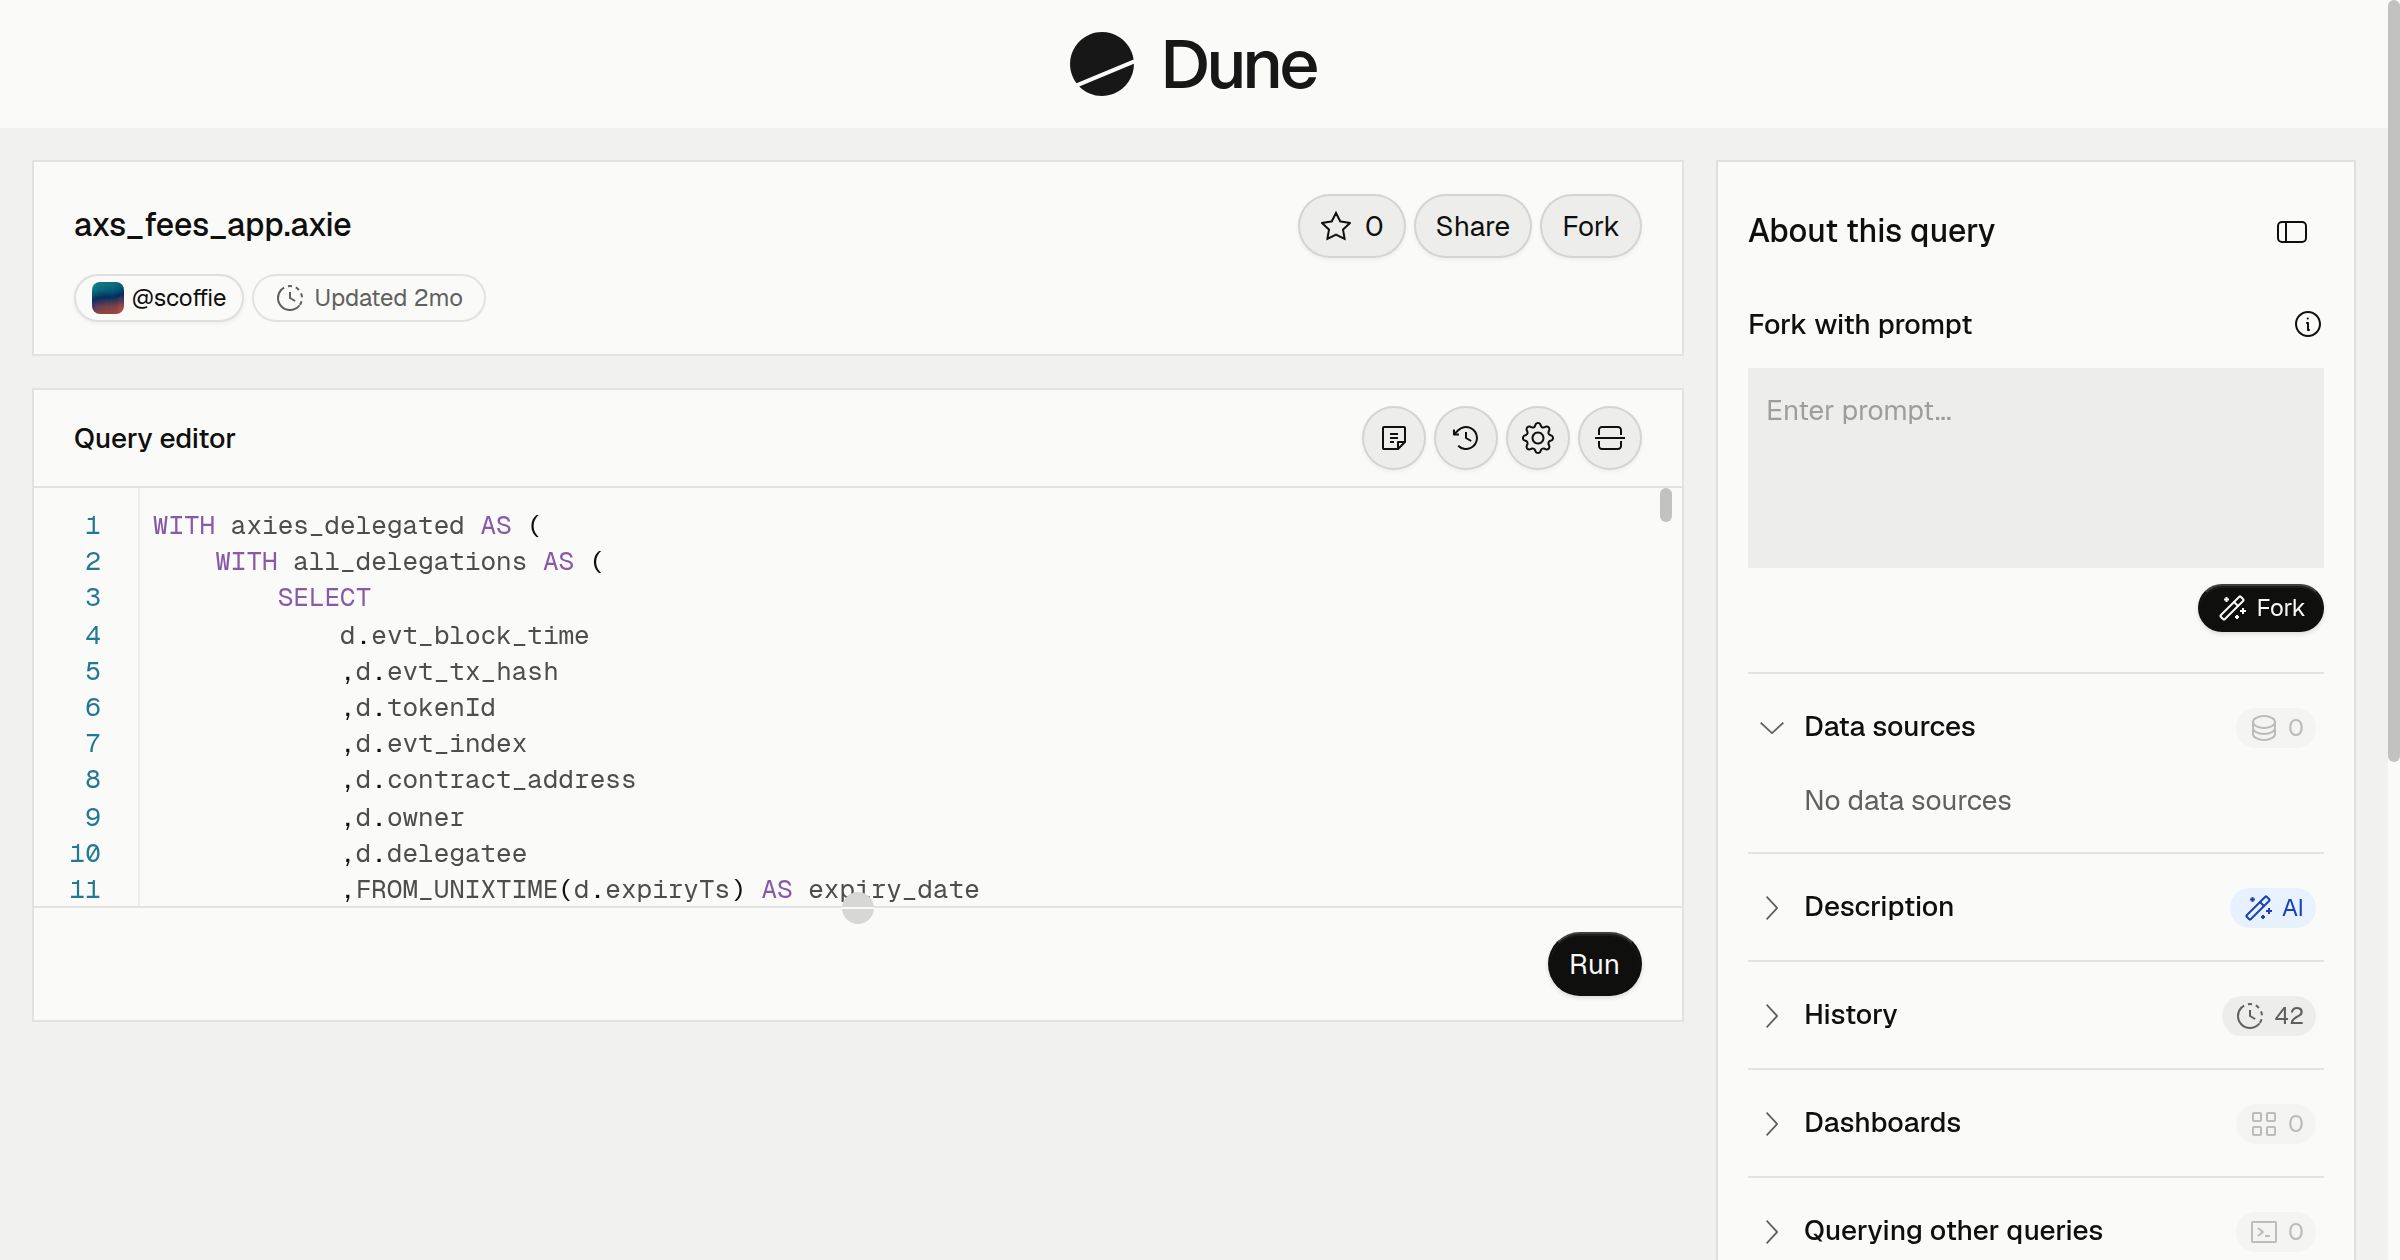Click the Data sources count badge

point(2276,728)
